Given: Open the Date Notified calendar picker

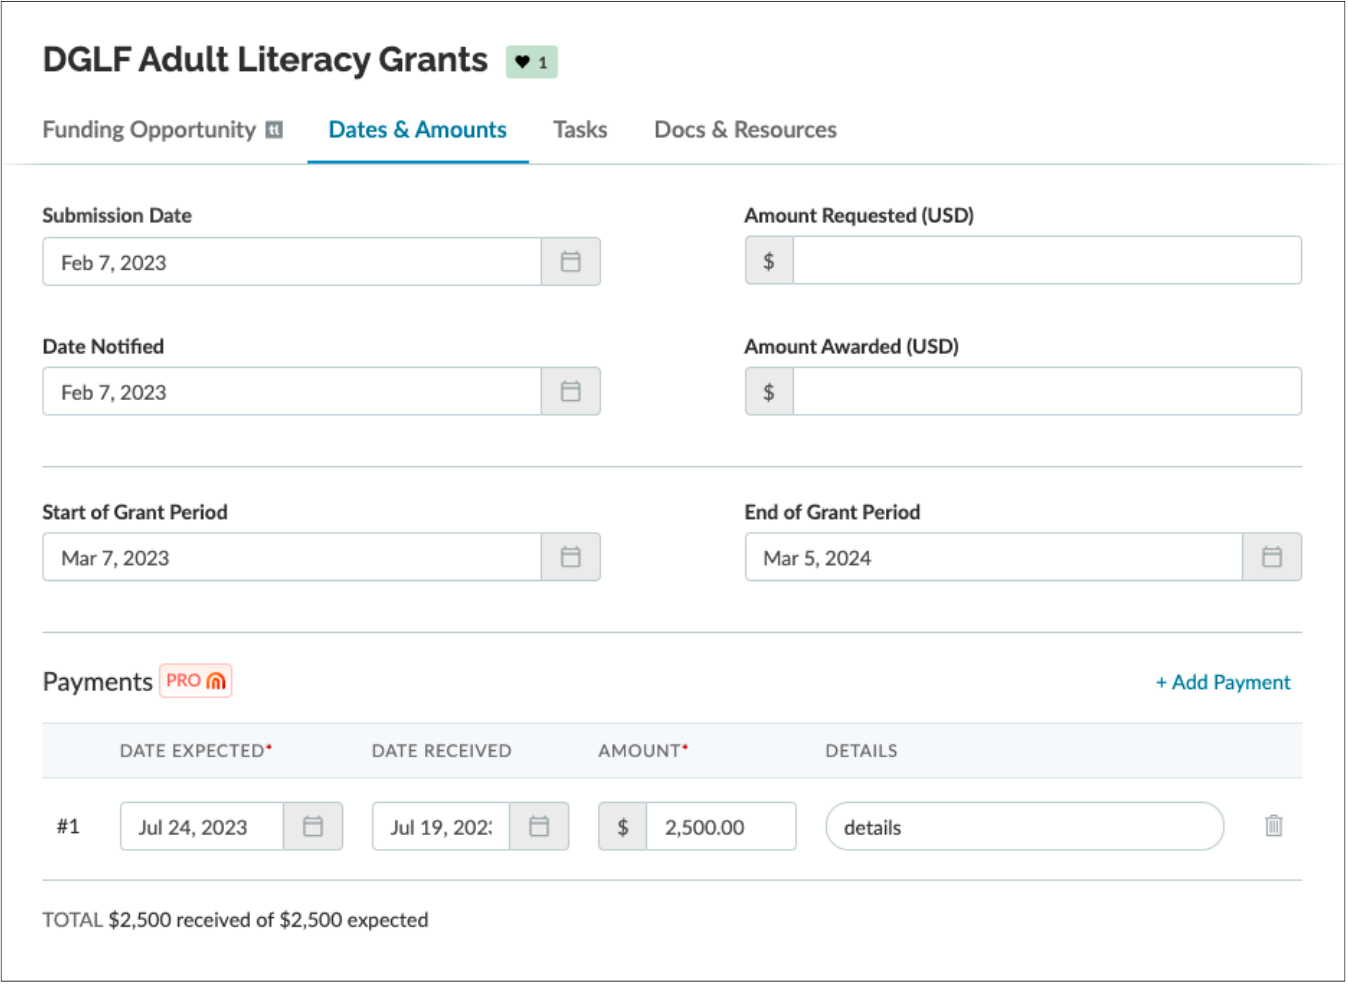Looking at the screenshot, I should coord(570,391).
